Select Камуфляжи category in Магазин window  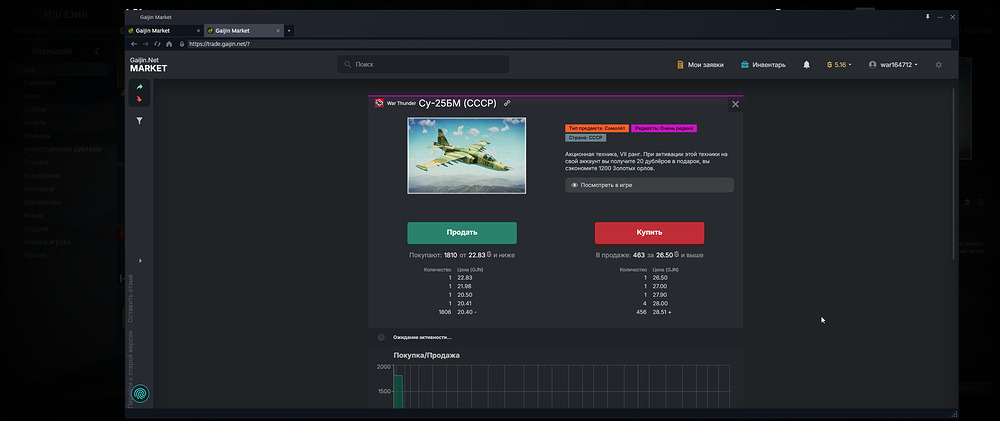coord(41,176)
